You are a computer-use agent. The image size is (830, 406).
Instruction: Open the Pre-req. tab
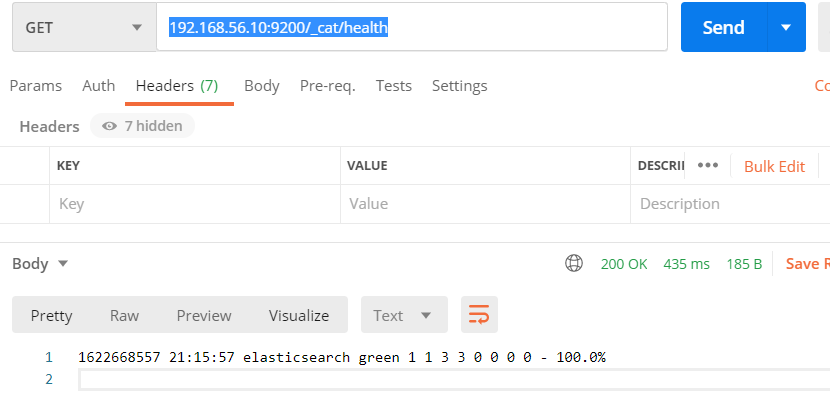tap(328, 86)
